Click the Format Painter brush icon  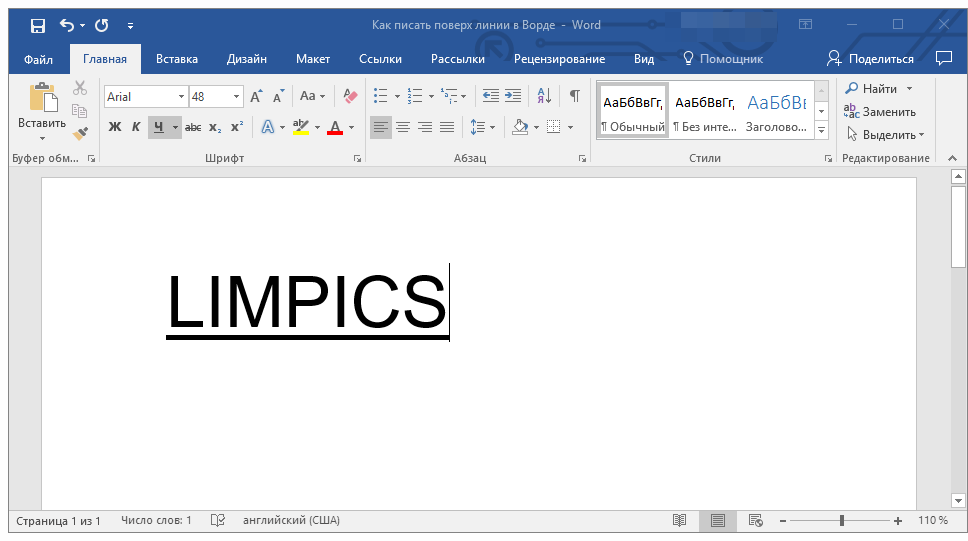click(x=80, y=133)
